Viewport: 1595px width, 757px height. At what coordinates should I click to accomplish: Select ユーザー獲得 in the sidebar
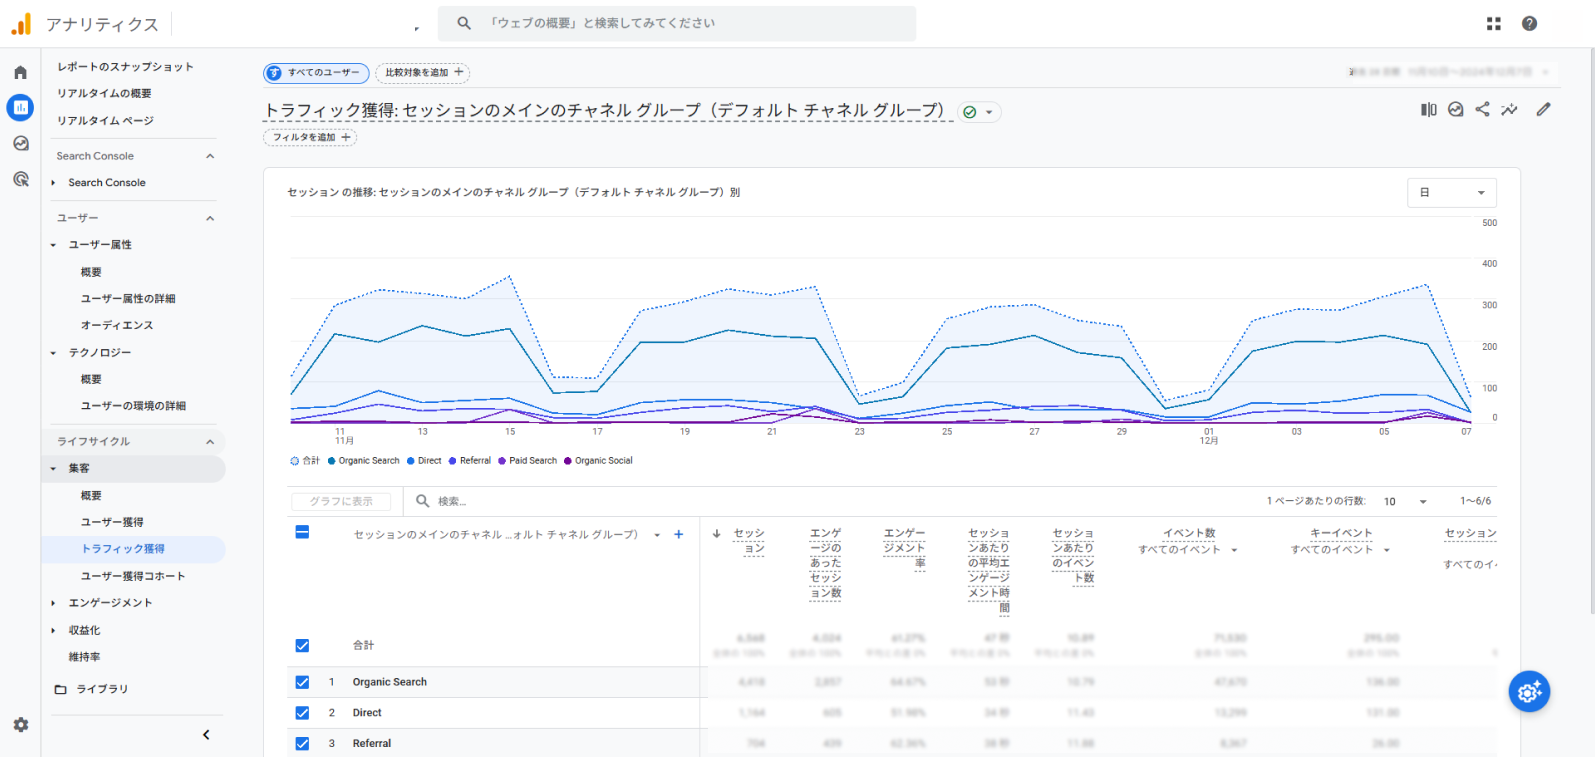pos(112,522)
